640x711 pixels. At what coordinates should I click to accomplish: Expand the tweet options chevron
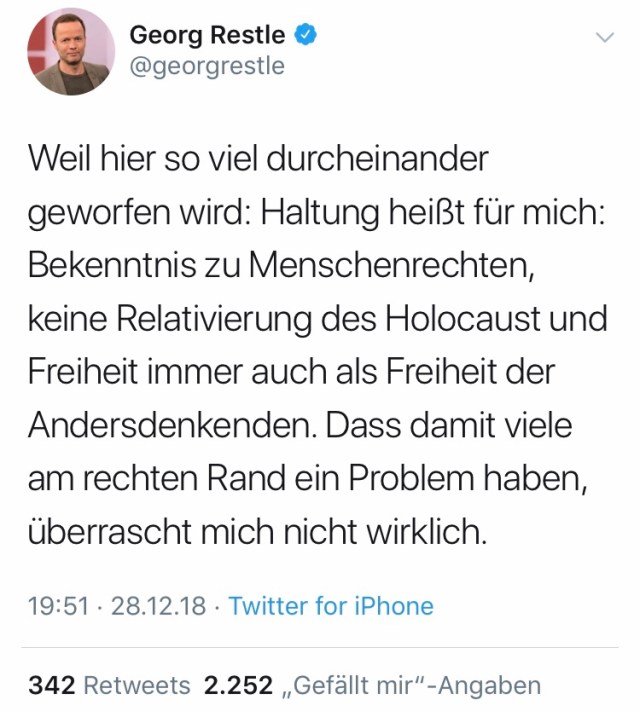(x=604, y=38)
